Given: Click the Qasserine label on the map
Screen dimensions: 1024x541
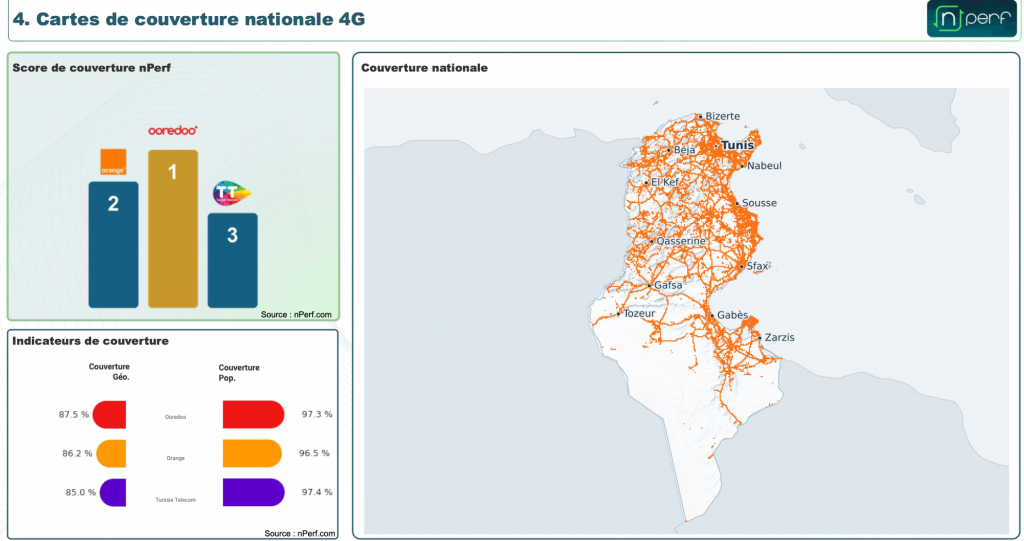Looking at the screenshot, I should 680,241.
